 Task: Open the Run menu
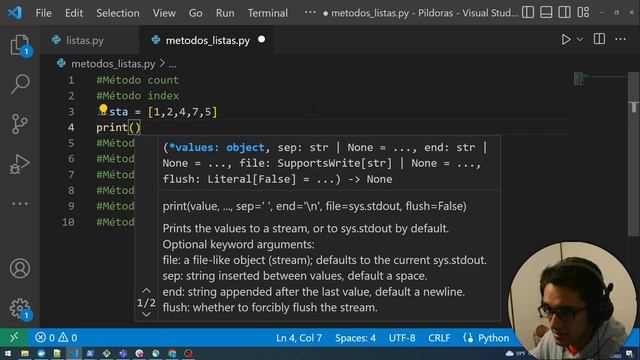coord(225,13)
